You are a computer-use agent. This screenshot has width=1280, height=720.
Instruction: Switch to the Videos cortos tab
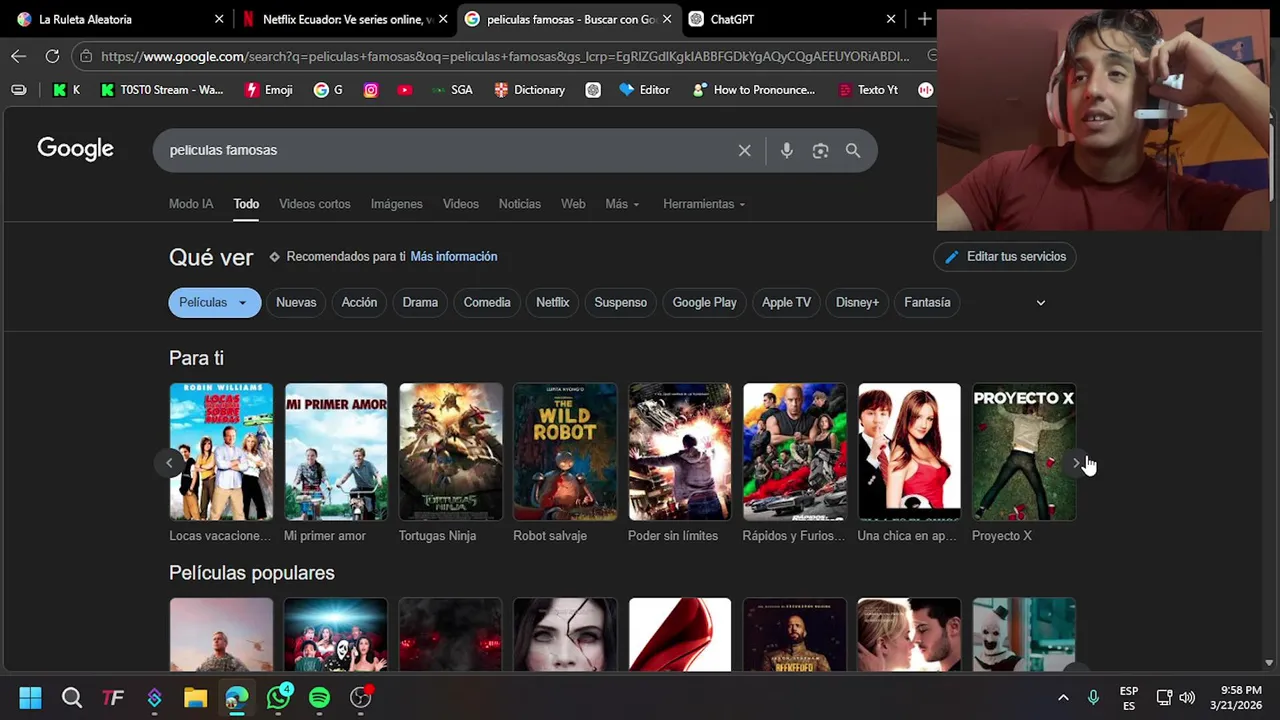point(315,204)
